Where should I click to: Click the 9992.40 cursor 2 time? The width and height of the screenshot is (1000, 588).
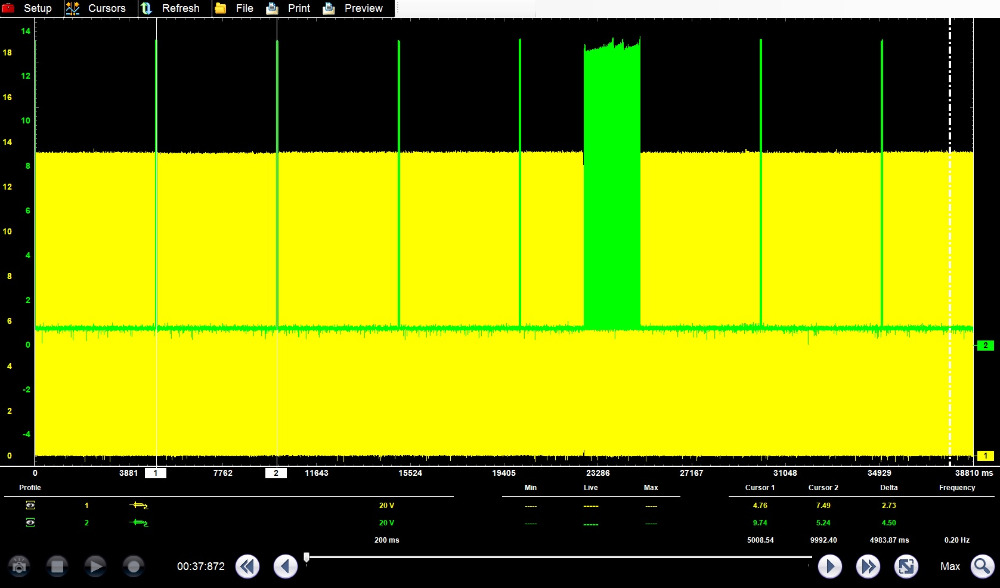823,540
